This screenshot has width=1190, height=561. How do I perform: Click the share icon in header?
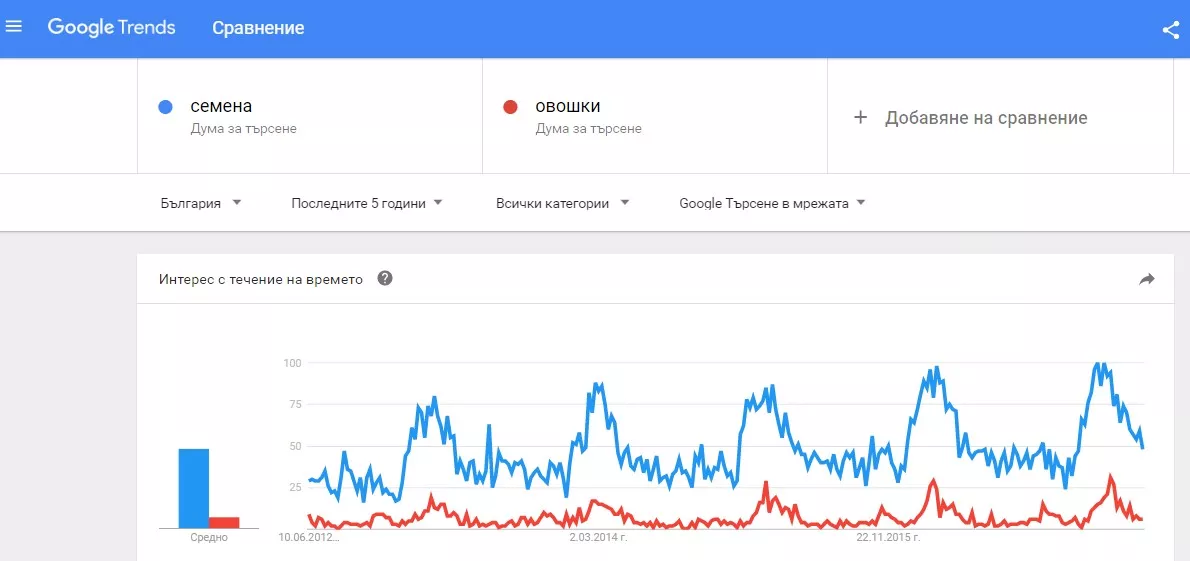(x=1171, y=29)
